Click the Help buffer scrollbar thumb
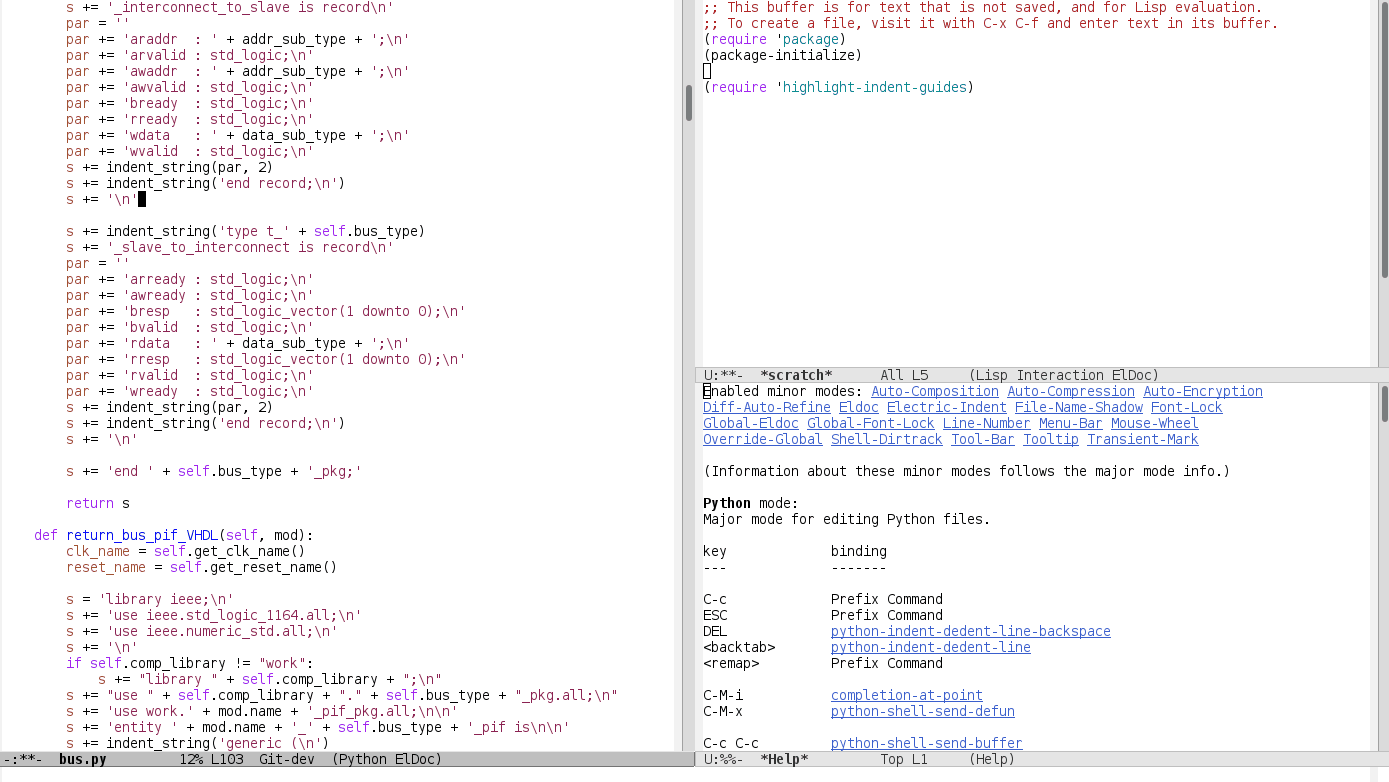 (x=1384, y=403)
